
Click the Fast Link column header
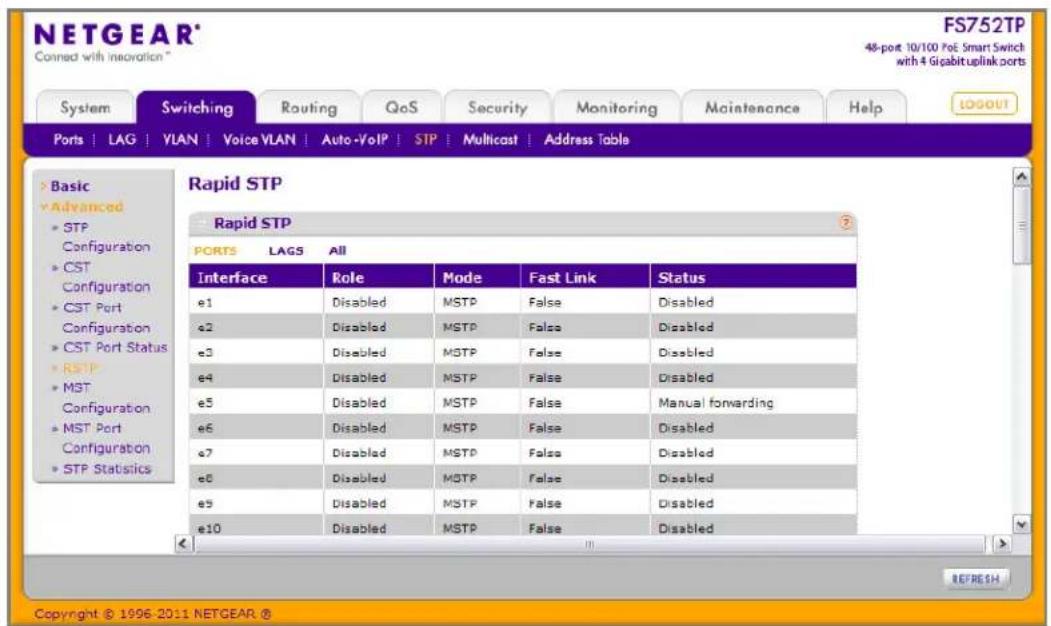585,277
